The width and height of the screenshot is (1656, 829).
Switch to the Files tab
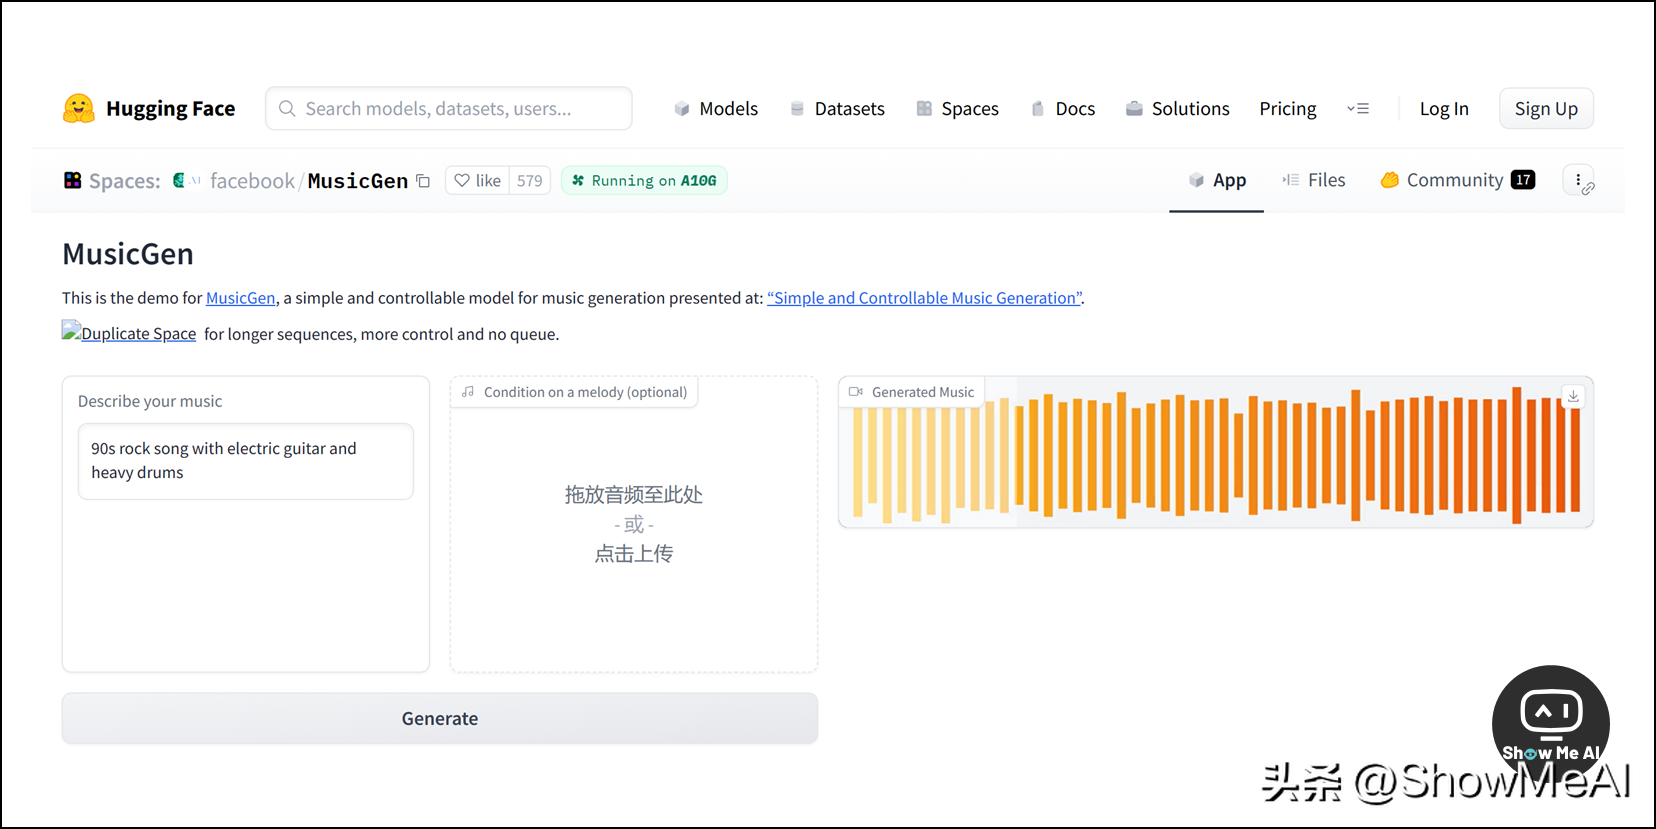(x=1314, y=180)
